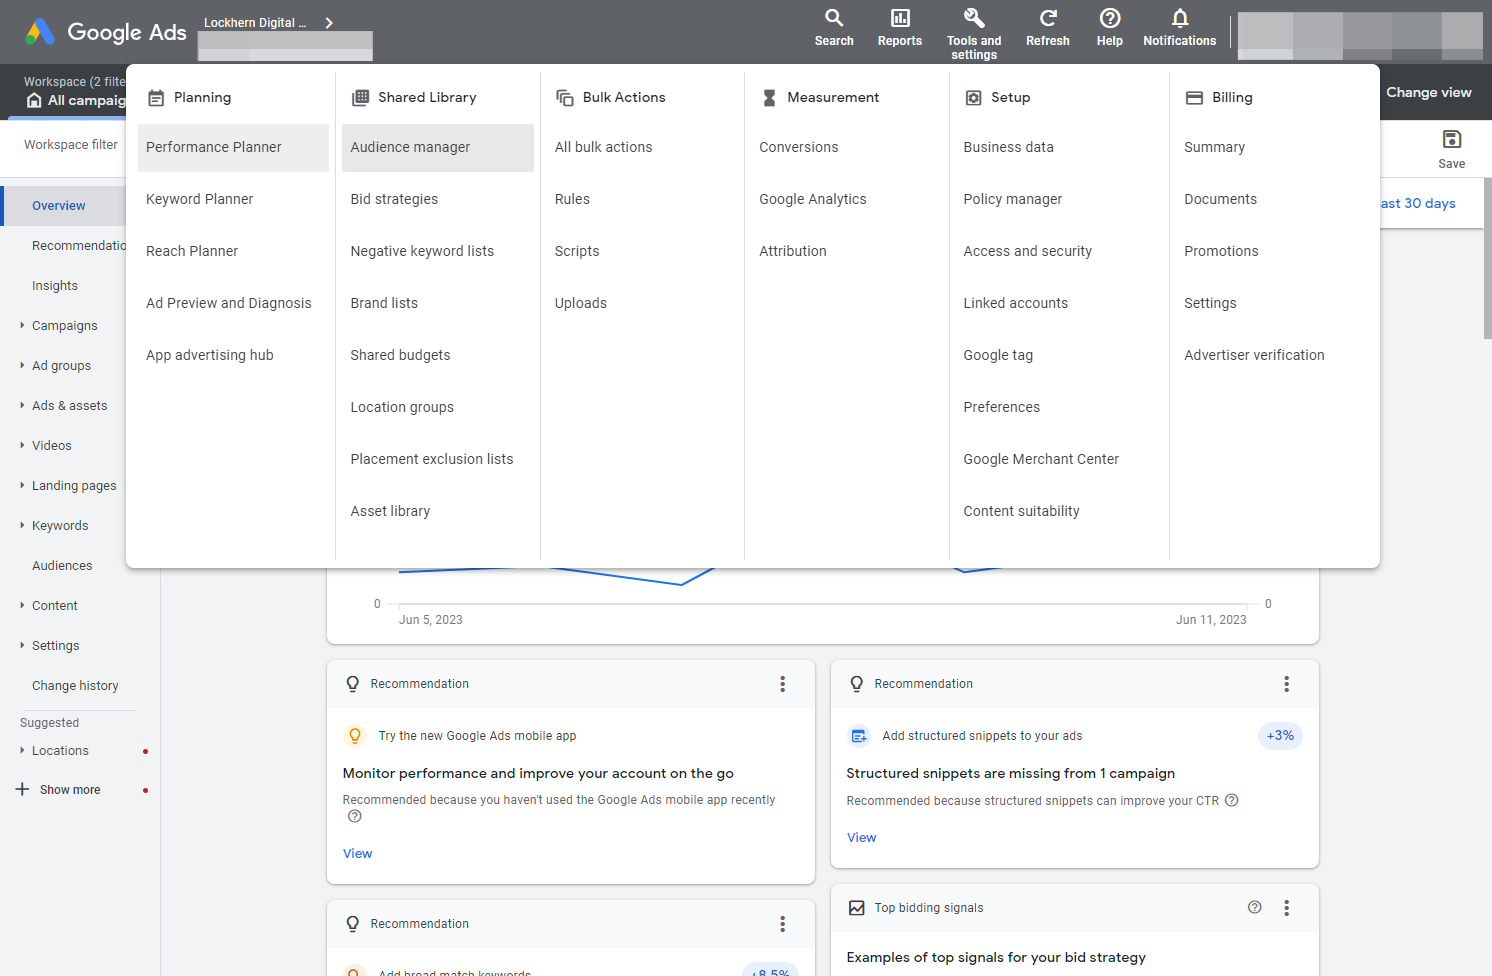Open Performance Planner from Planning menu

point(233,148)
